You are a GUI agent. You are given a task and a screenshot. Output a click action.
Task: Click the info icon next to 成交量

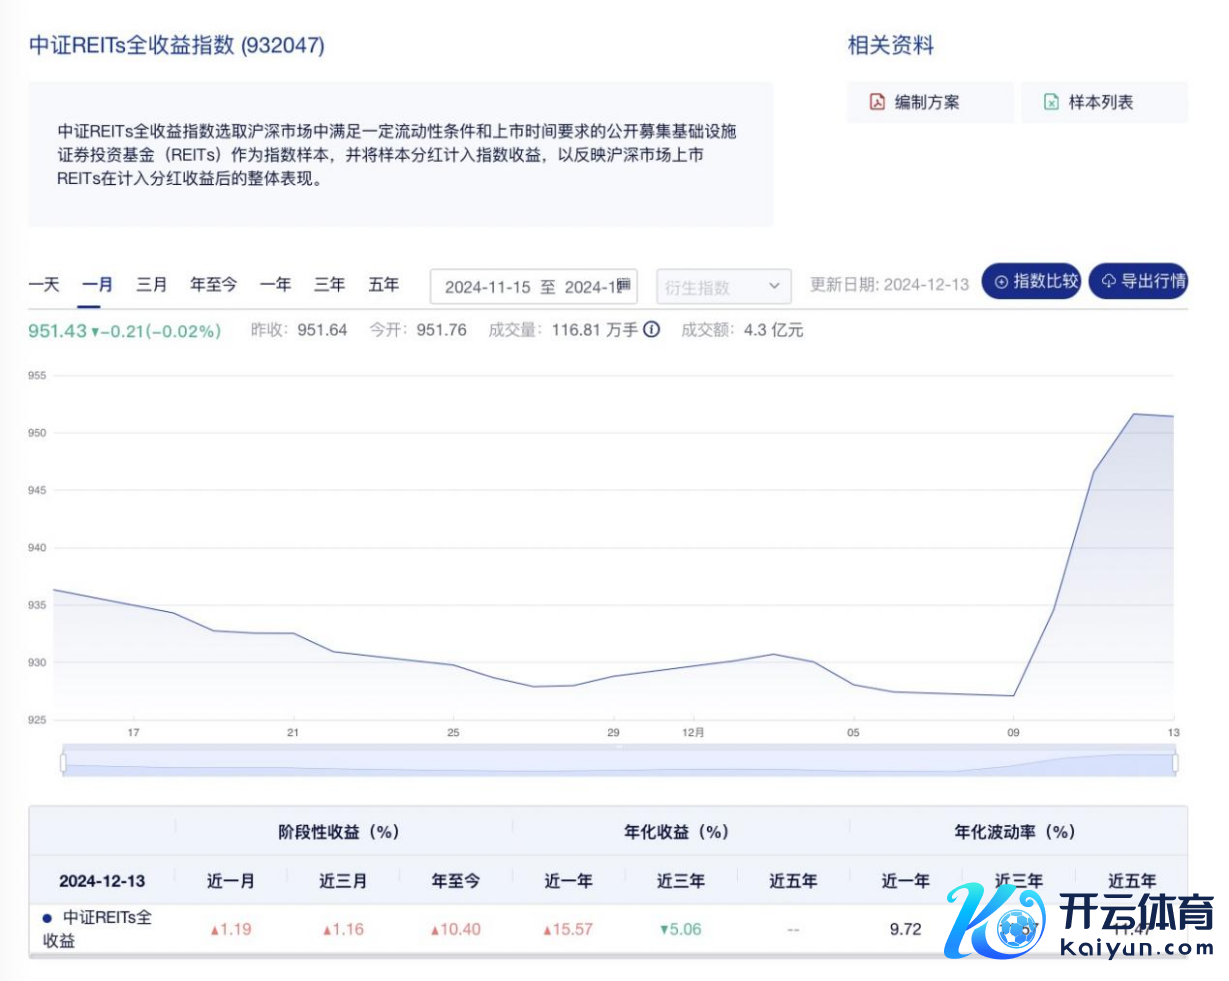coord(651,330)
